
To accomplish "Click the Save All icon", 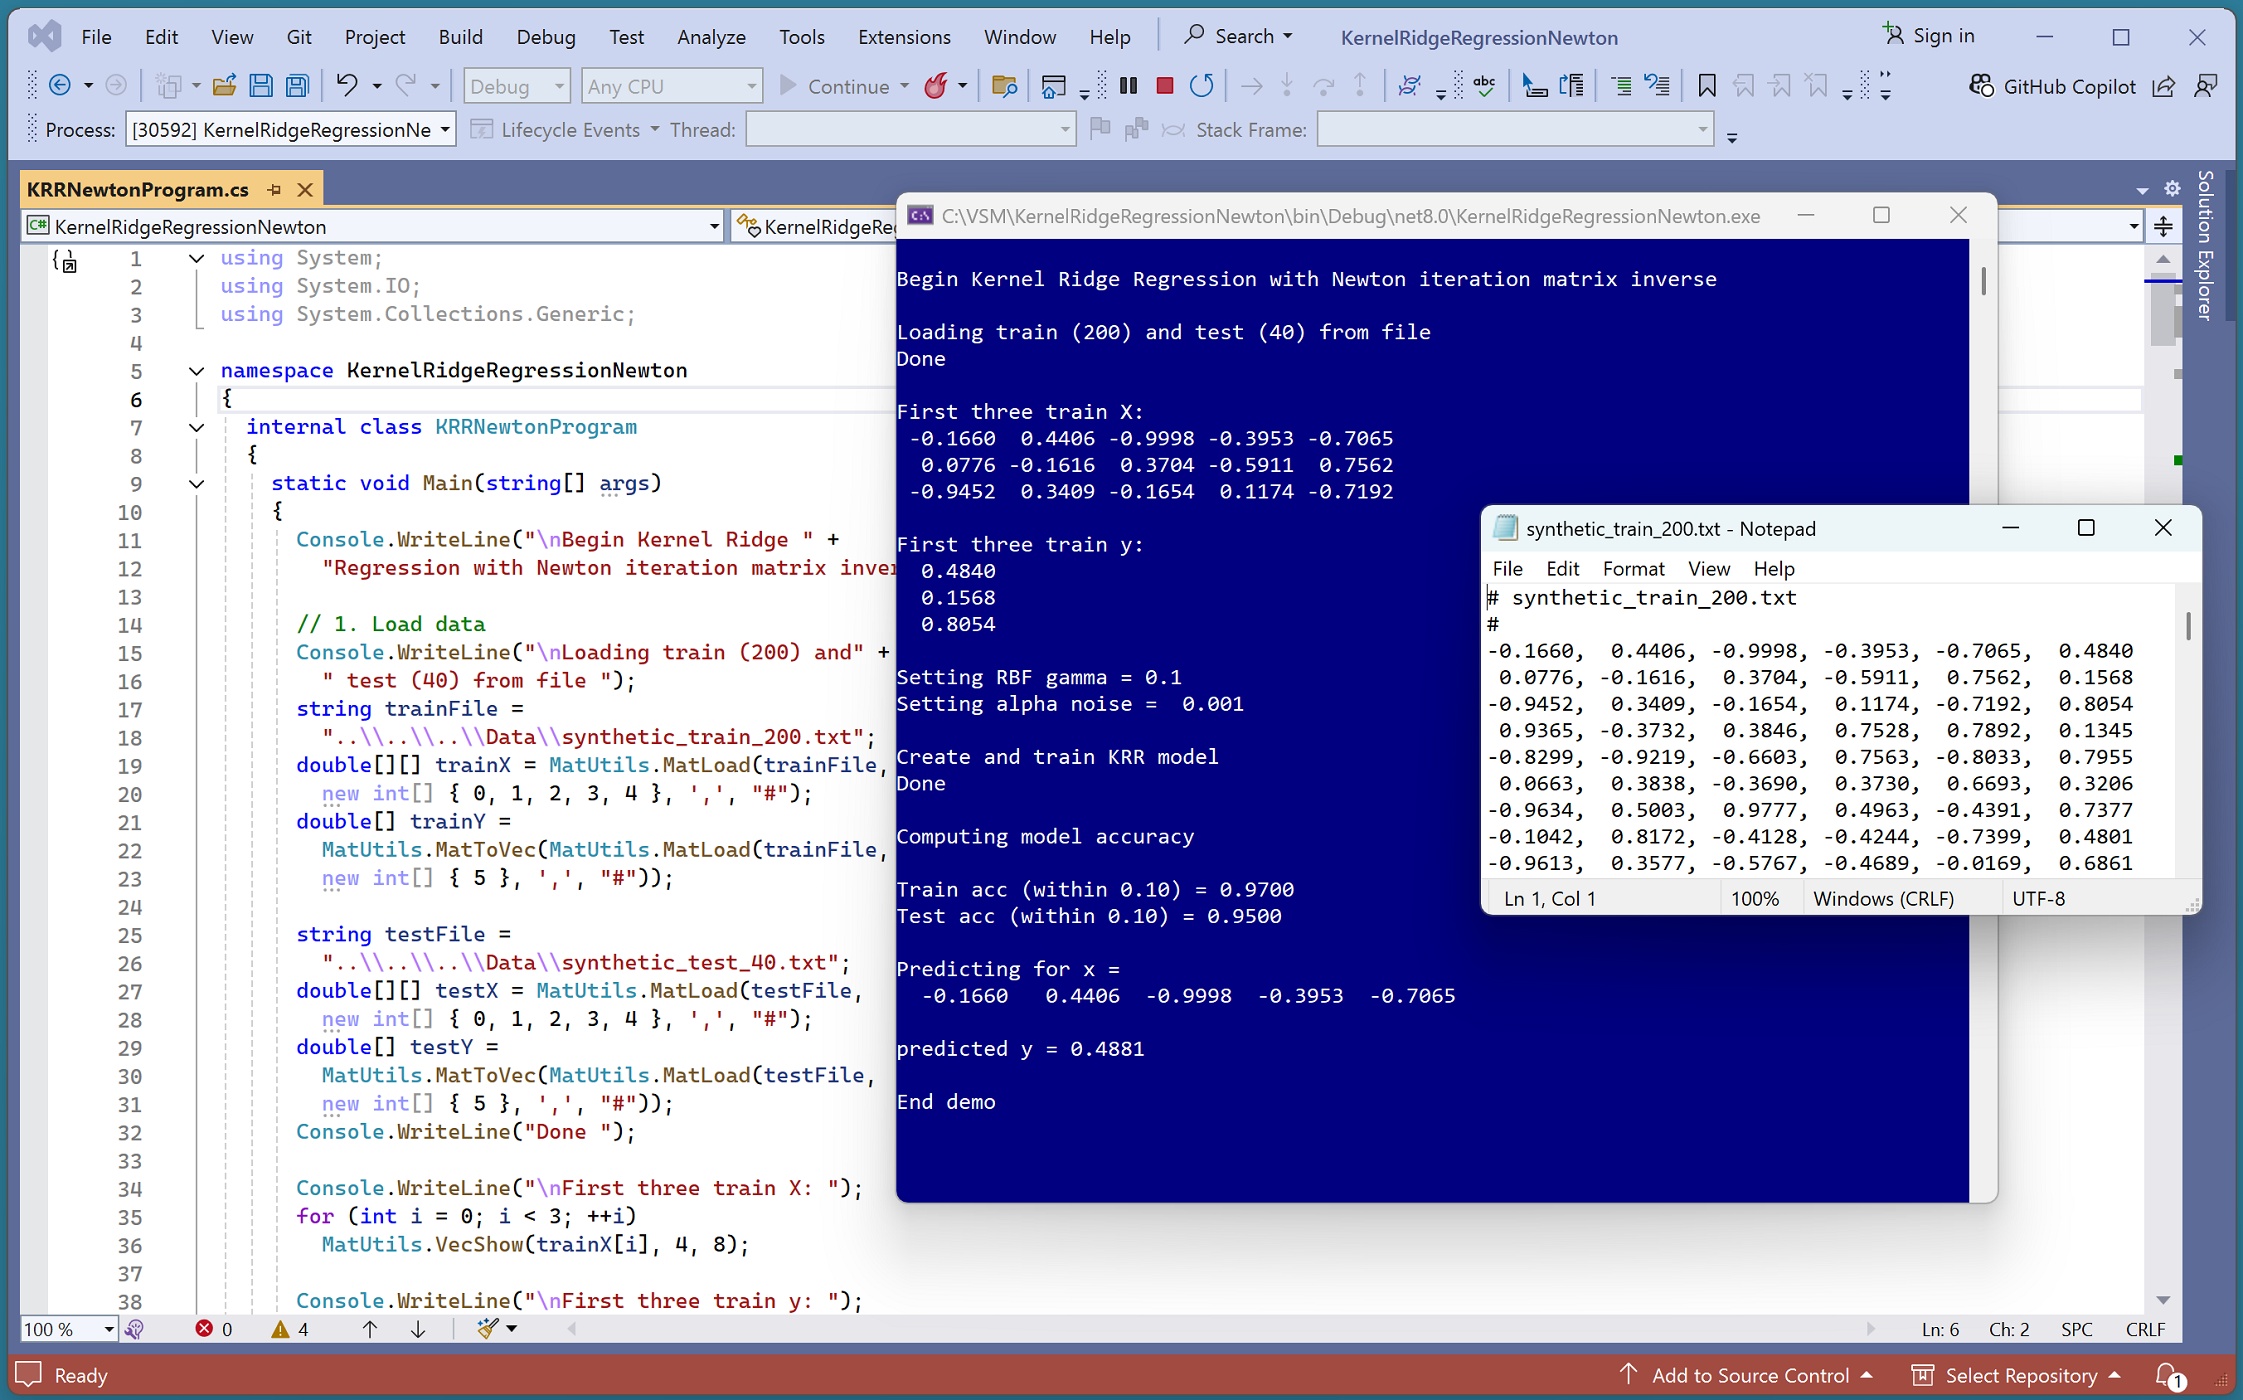I will [x=297, y=86].
